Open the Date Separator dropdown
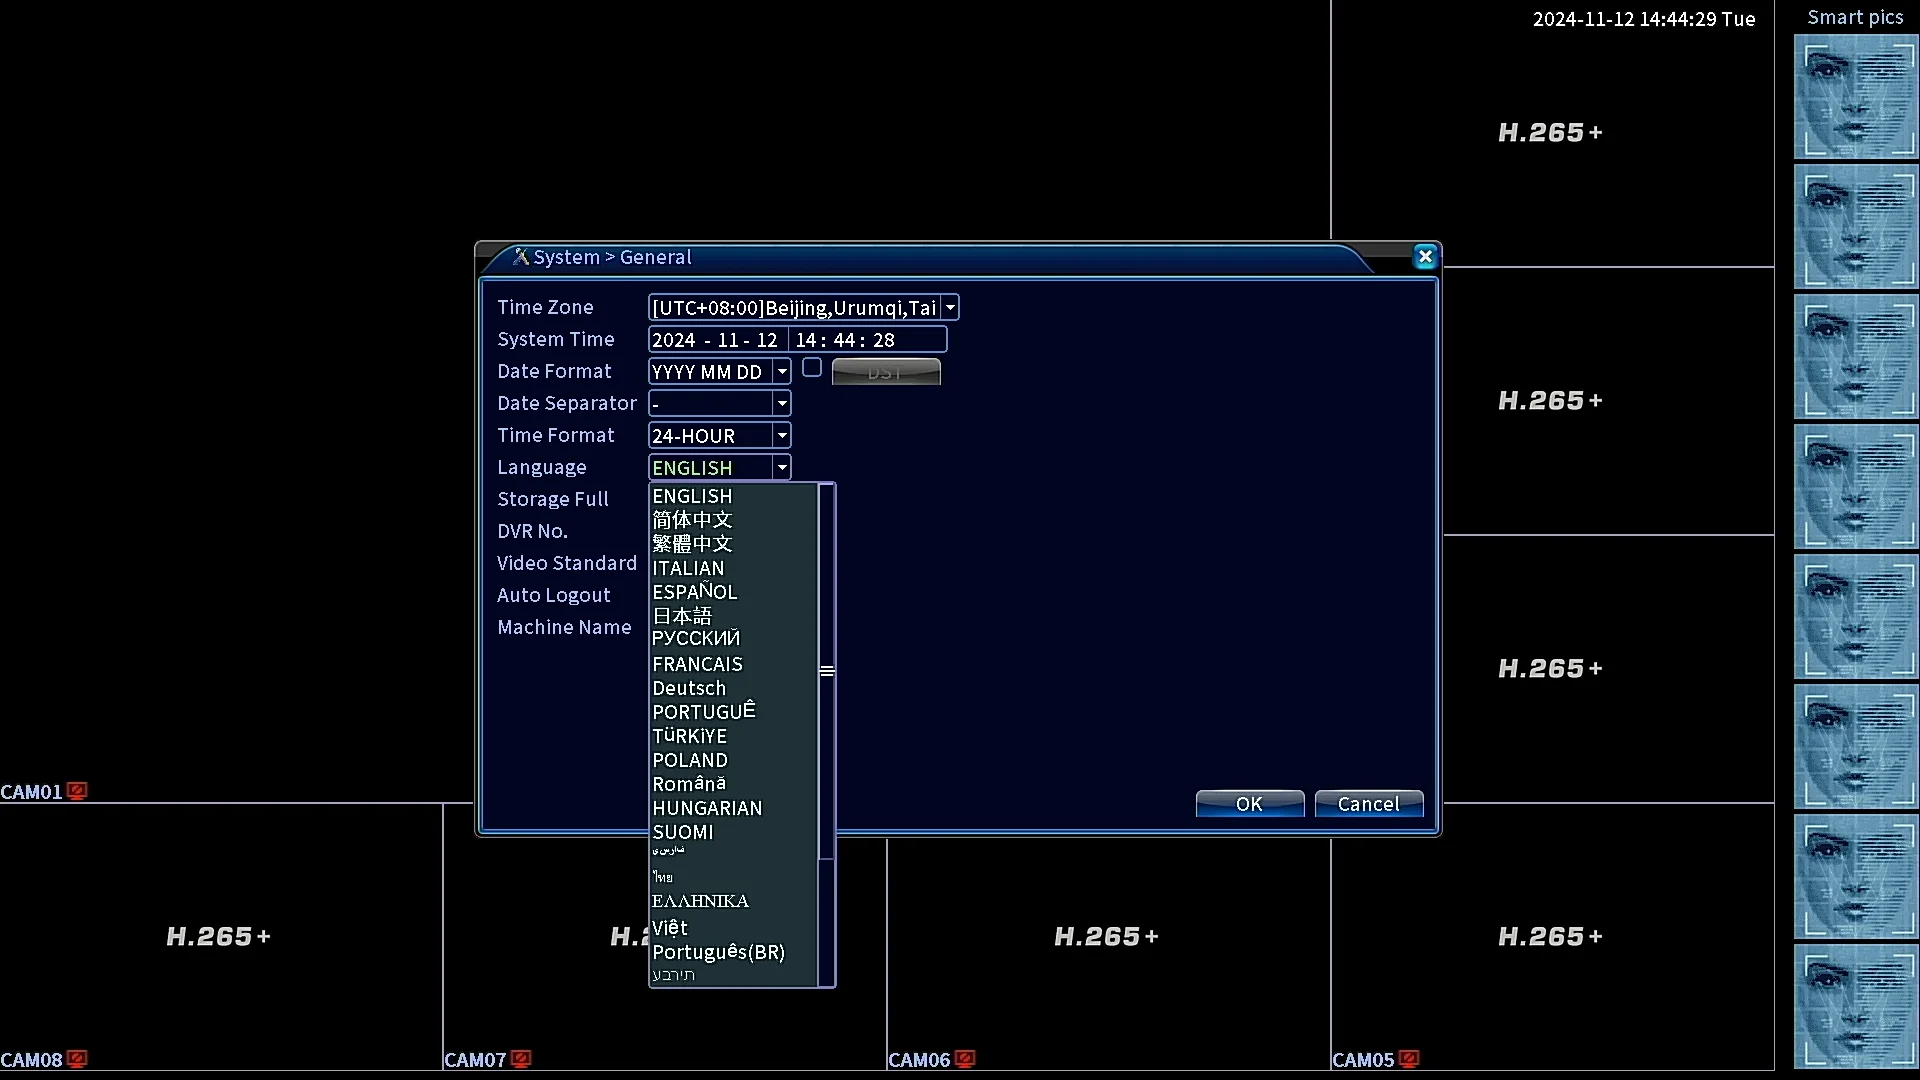This screenshot has height=1080, width=1920. (x=782, y=404)
